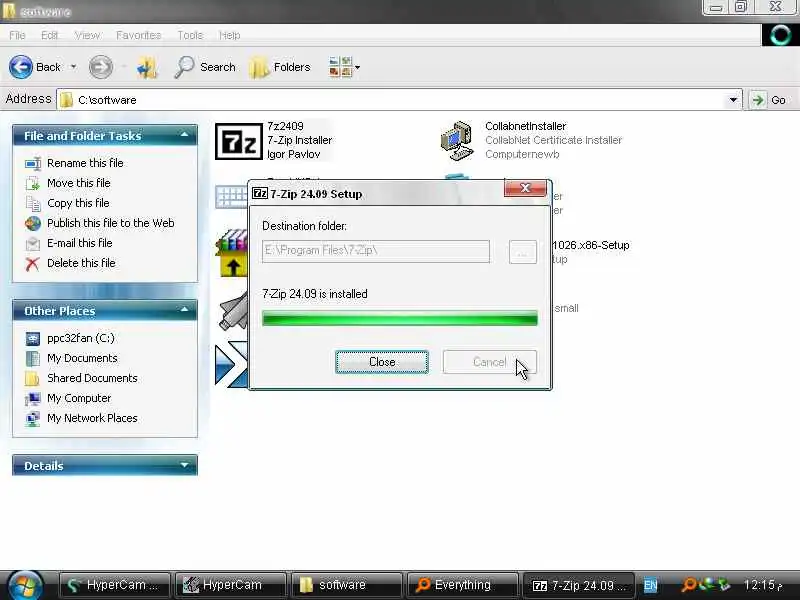Image resolution: width=800 pixels, height=600 pixels.
Task: Open Search in Explorer toolbar
Action: [x=205, y=67]
